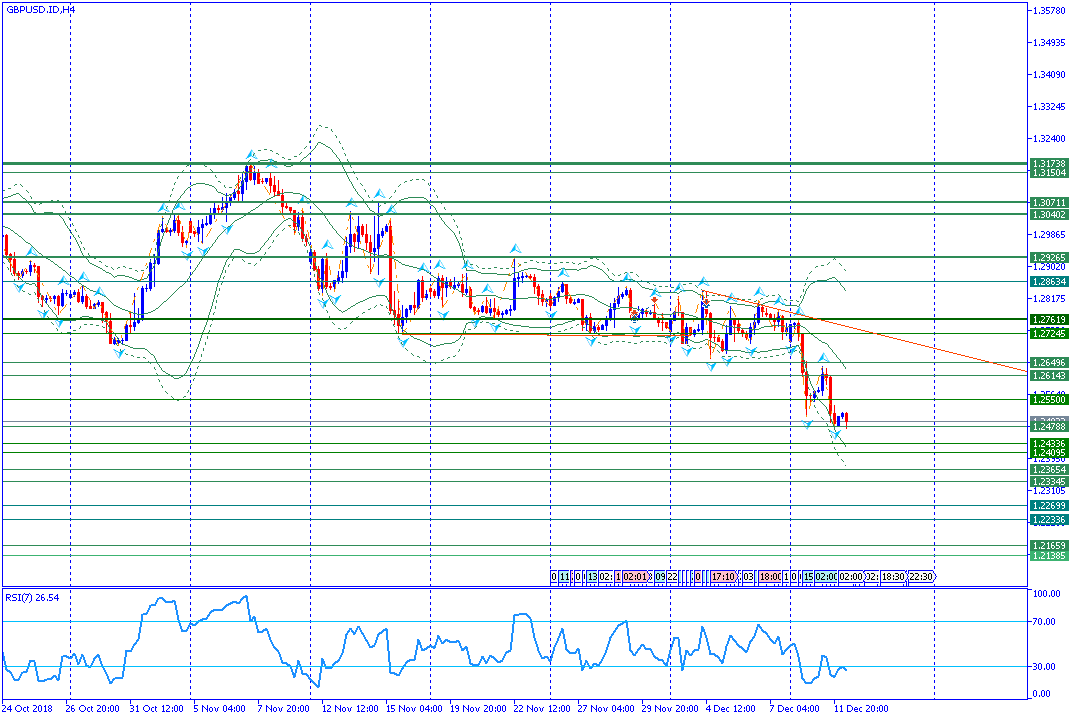This screenshot has height=720, width=1080.
Task: Click the fractal arrow at the 7 Nov peak
Action: click(x=247, y=157)
